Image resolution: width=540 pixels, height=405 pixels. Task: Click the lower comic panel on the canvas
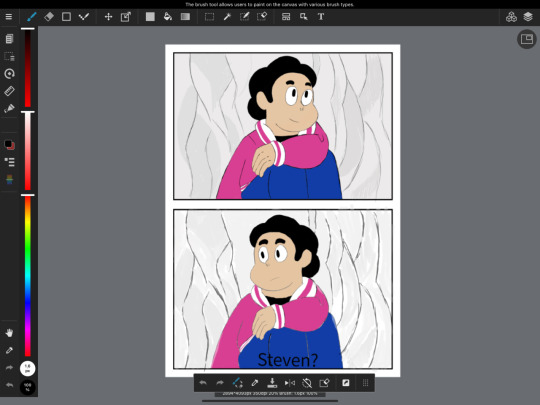click(283, 289)
